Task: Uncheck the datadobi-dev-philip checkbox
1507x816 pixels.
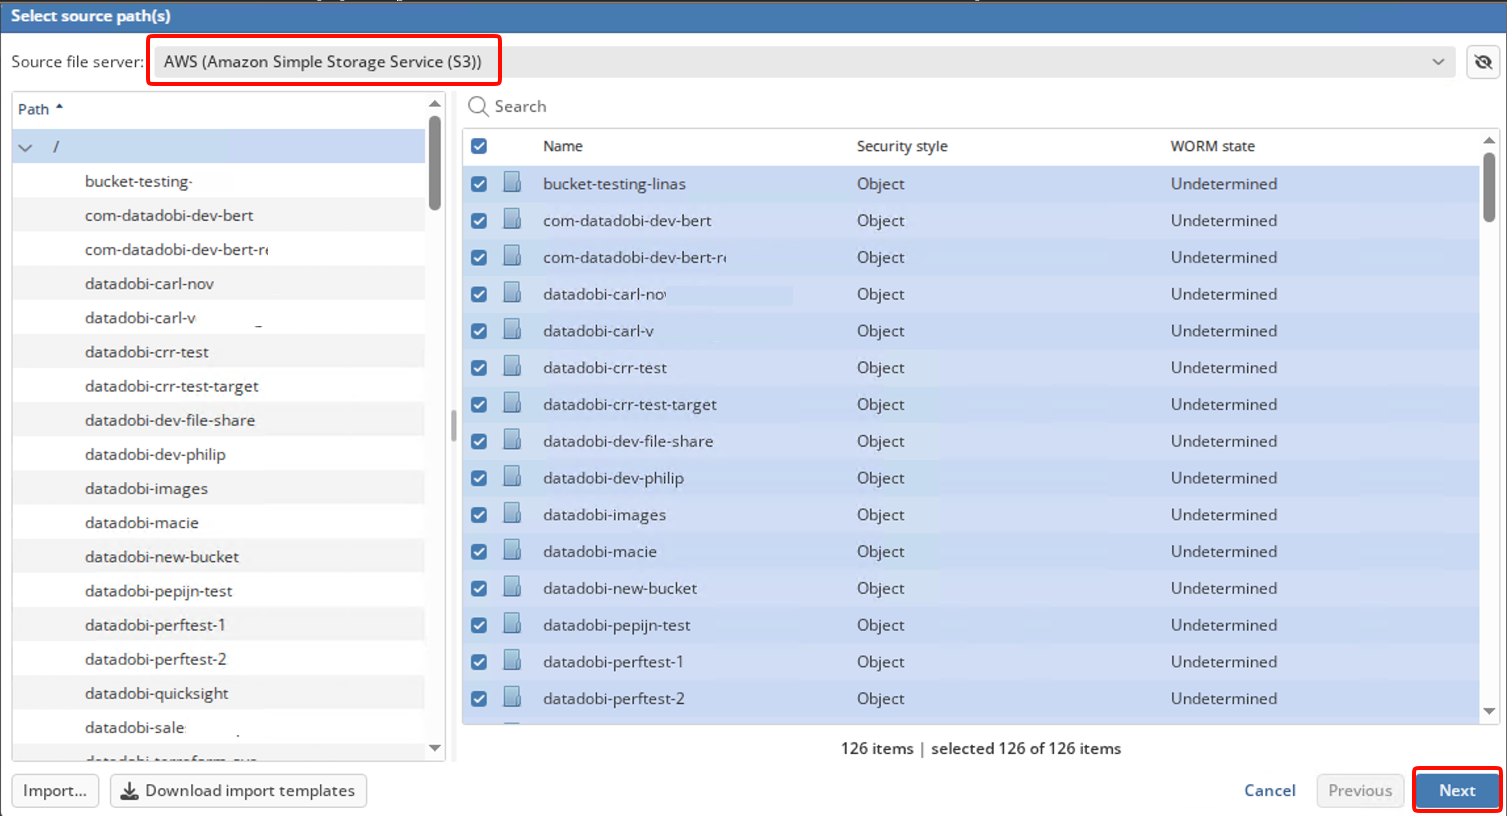Action: (479, 478)
